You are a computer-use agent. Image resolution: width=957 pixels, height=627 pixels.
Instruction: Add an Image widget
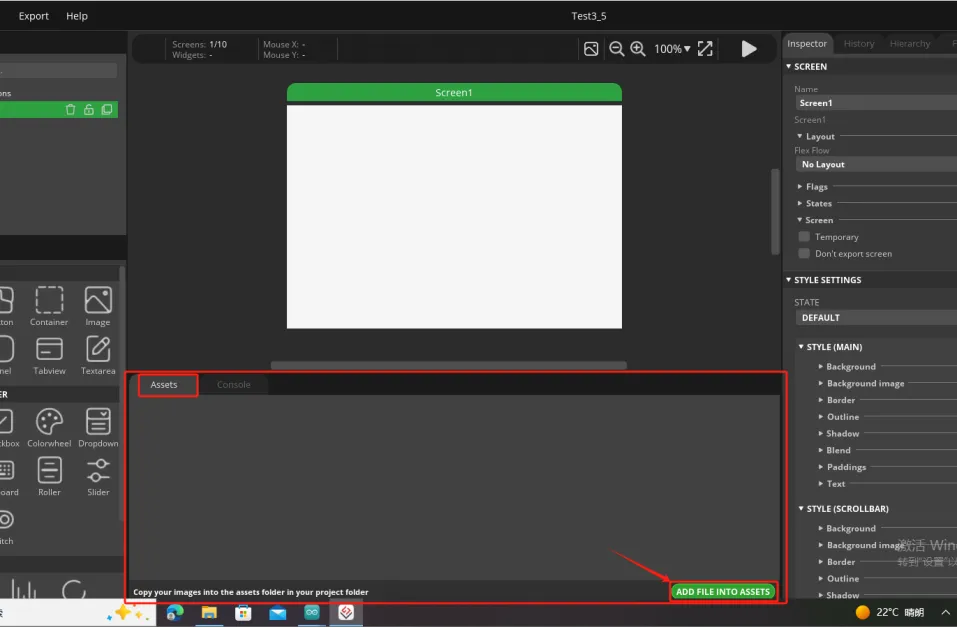pyautogui.click(x=98, y=301)
